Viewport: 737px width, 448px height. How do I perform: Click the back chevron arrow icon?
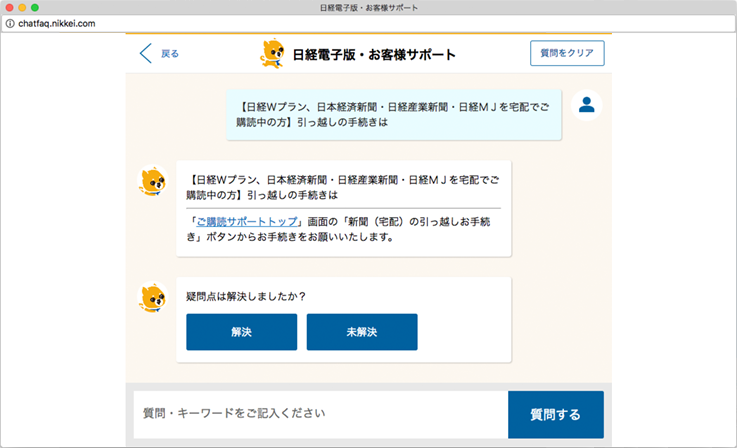(146, 54)
